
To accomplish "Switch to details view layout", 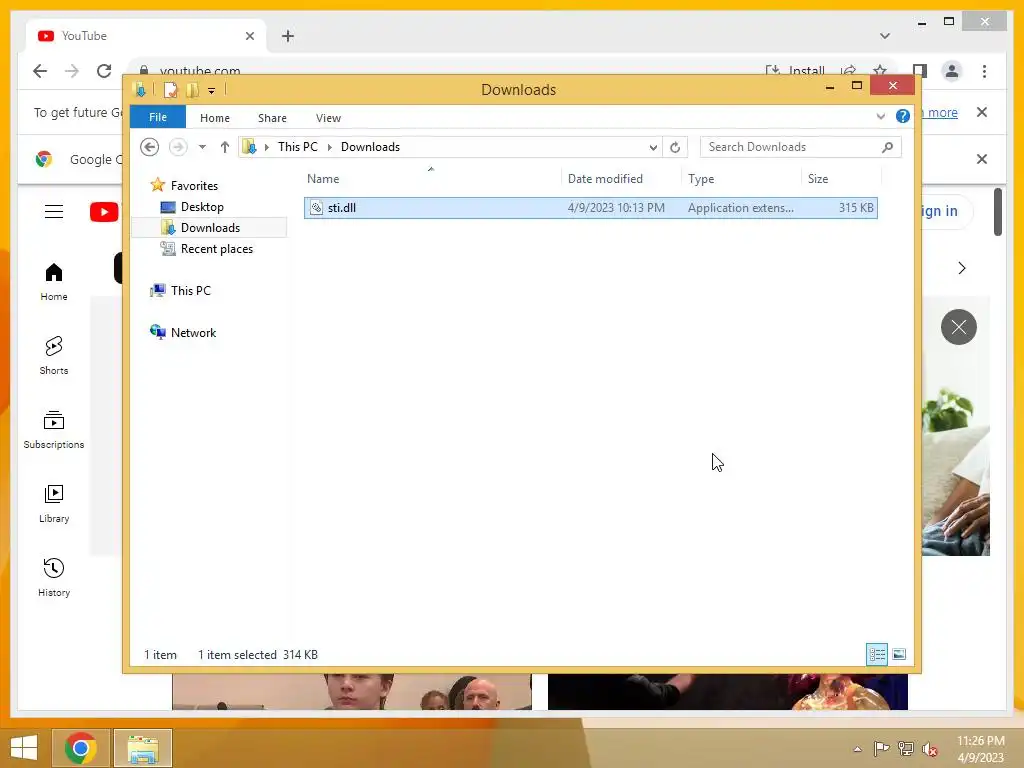I will coord(876,654).
